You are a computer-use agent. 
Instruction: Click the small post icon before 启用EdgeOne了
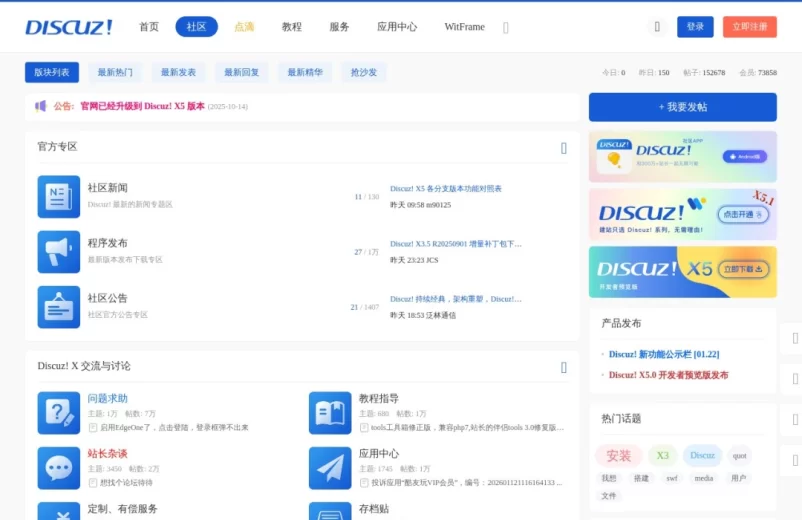(93, 427)
